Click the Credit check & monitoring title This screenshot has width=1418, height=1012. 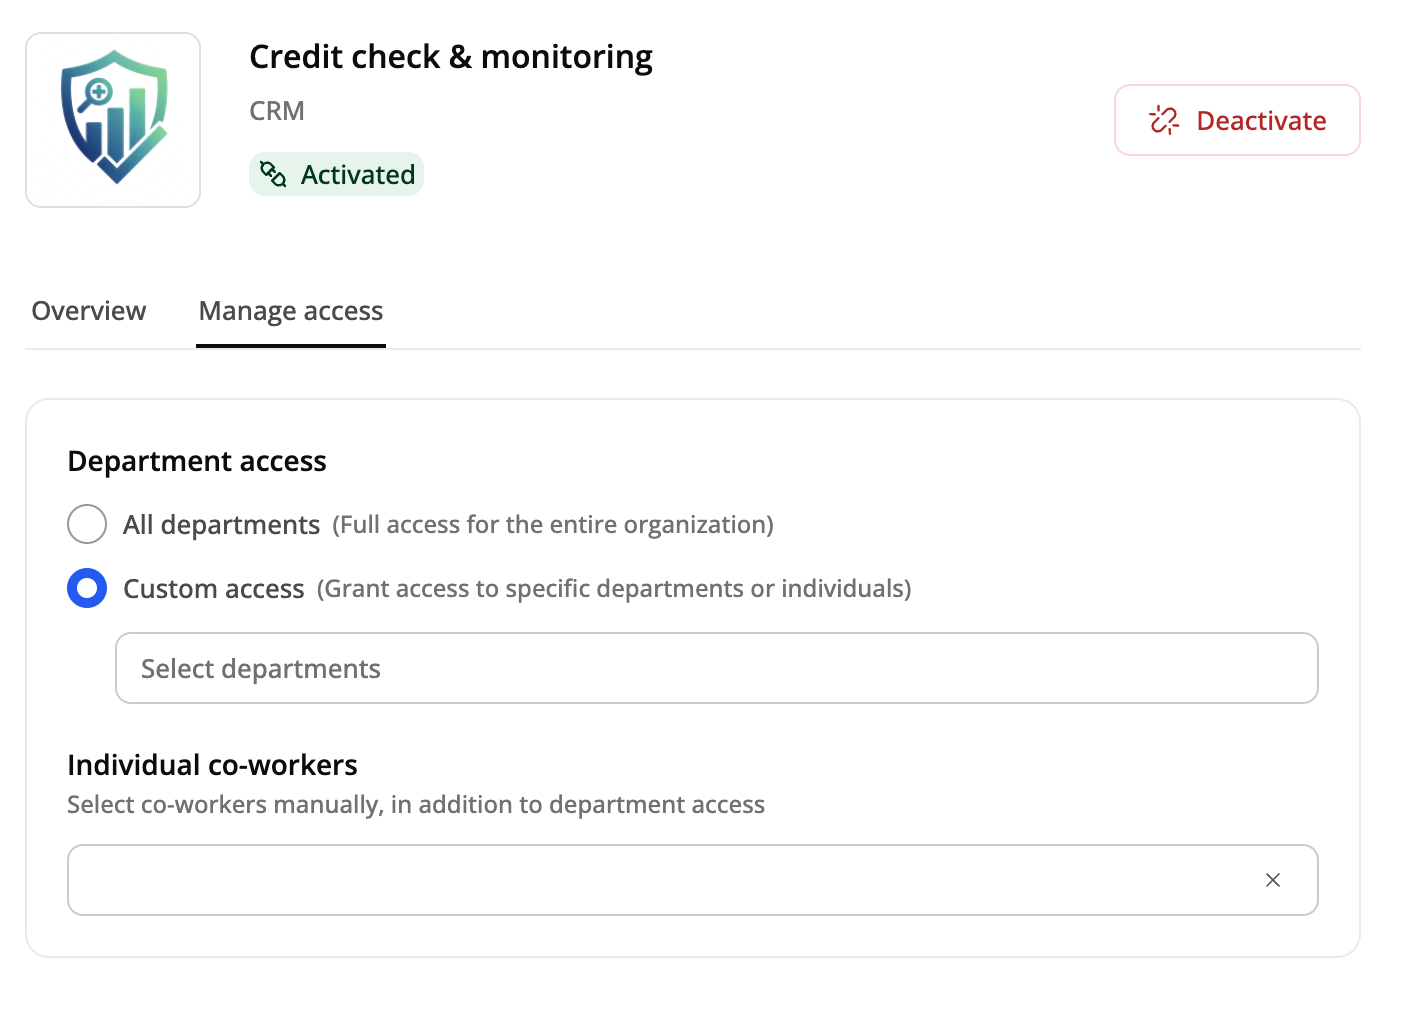[451, 57]
